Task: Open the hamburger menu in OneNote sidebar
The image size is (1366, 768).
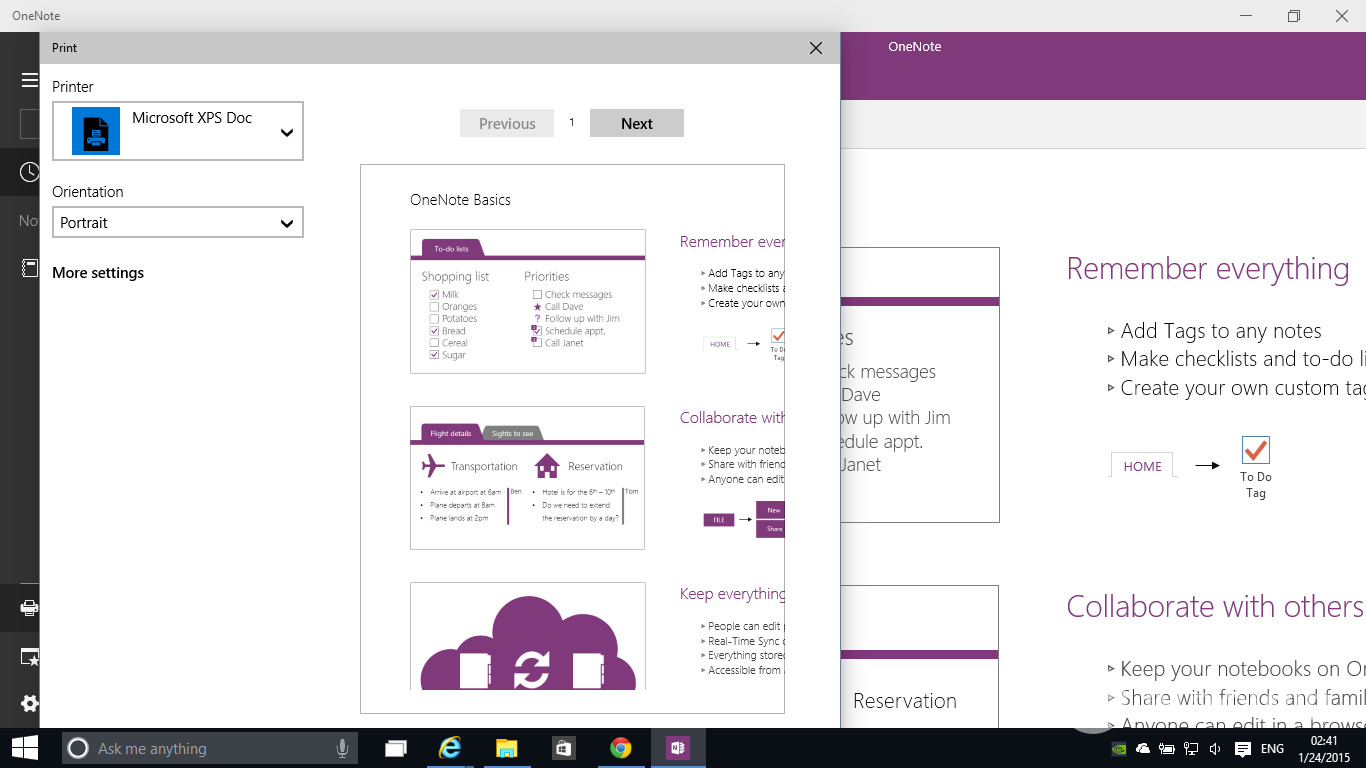Action: click(29, 80)
